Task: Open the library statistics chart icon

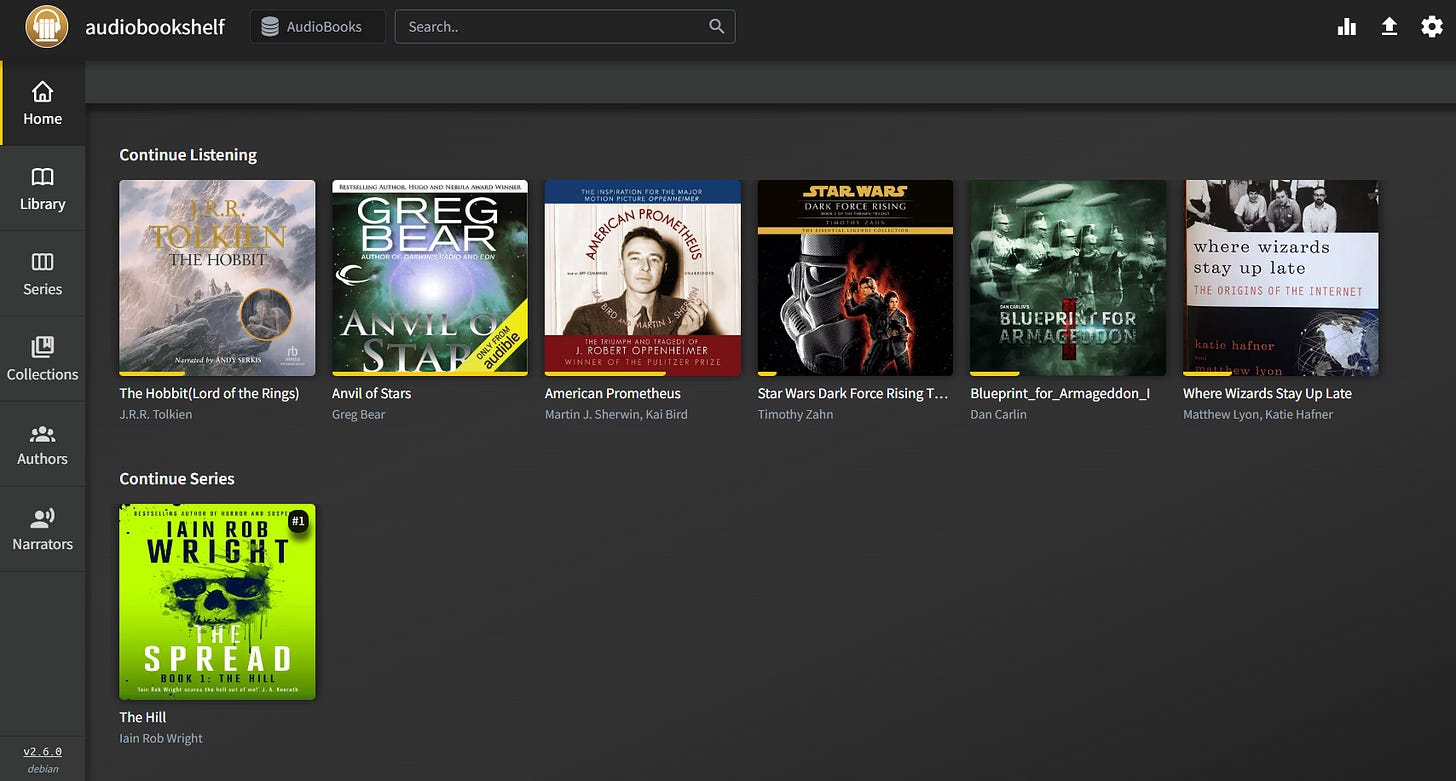Action: click(1347, 27)
